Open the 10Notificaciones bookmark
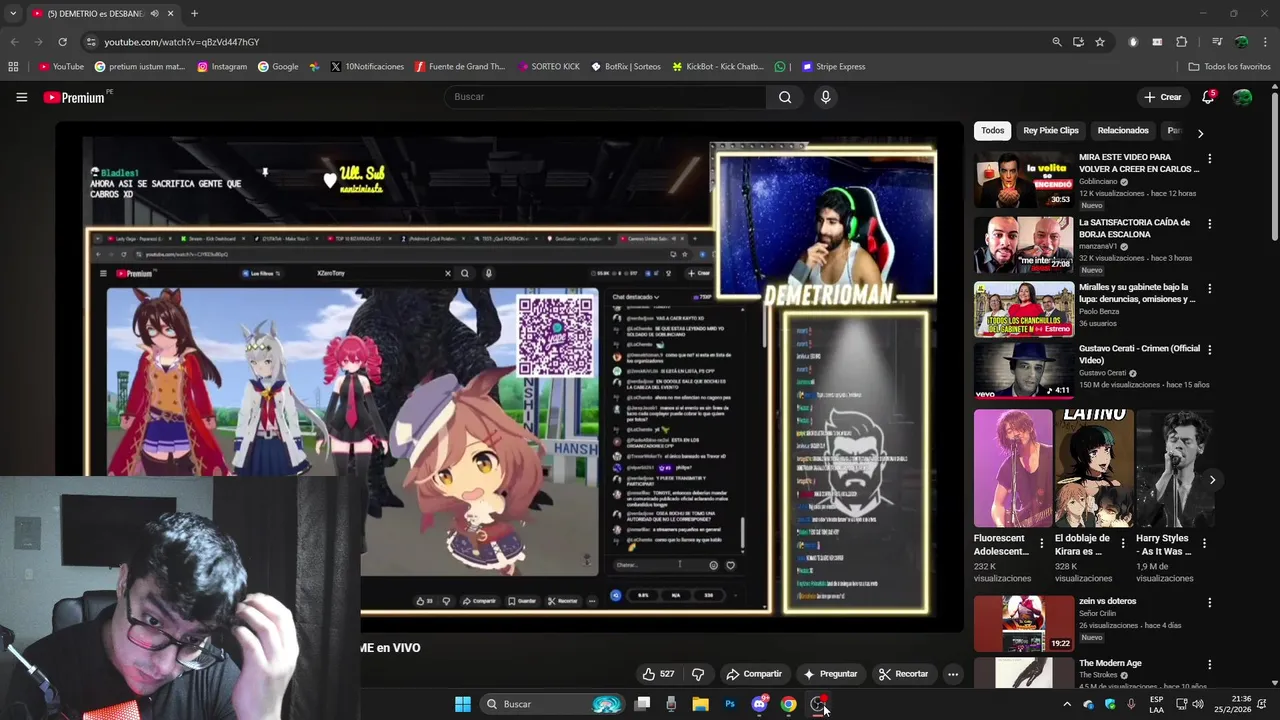1280x720 pixels. pos(367,67)
